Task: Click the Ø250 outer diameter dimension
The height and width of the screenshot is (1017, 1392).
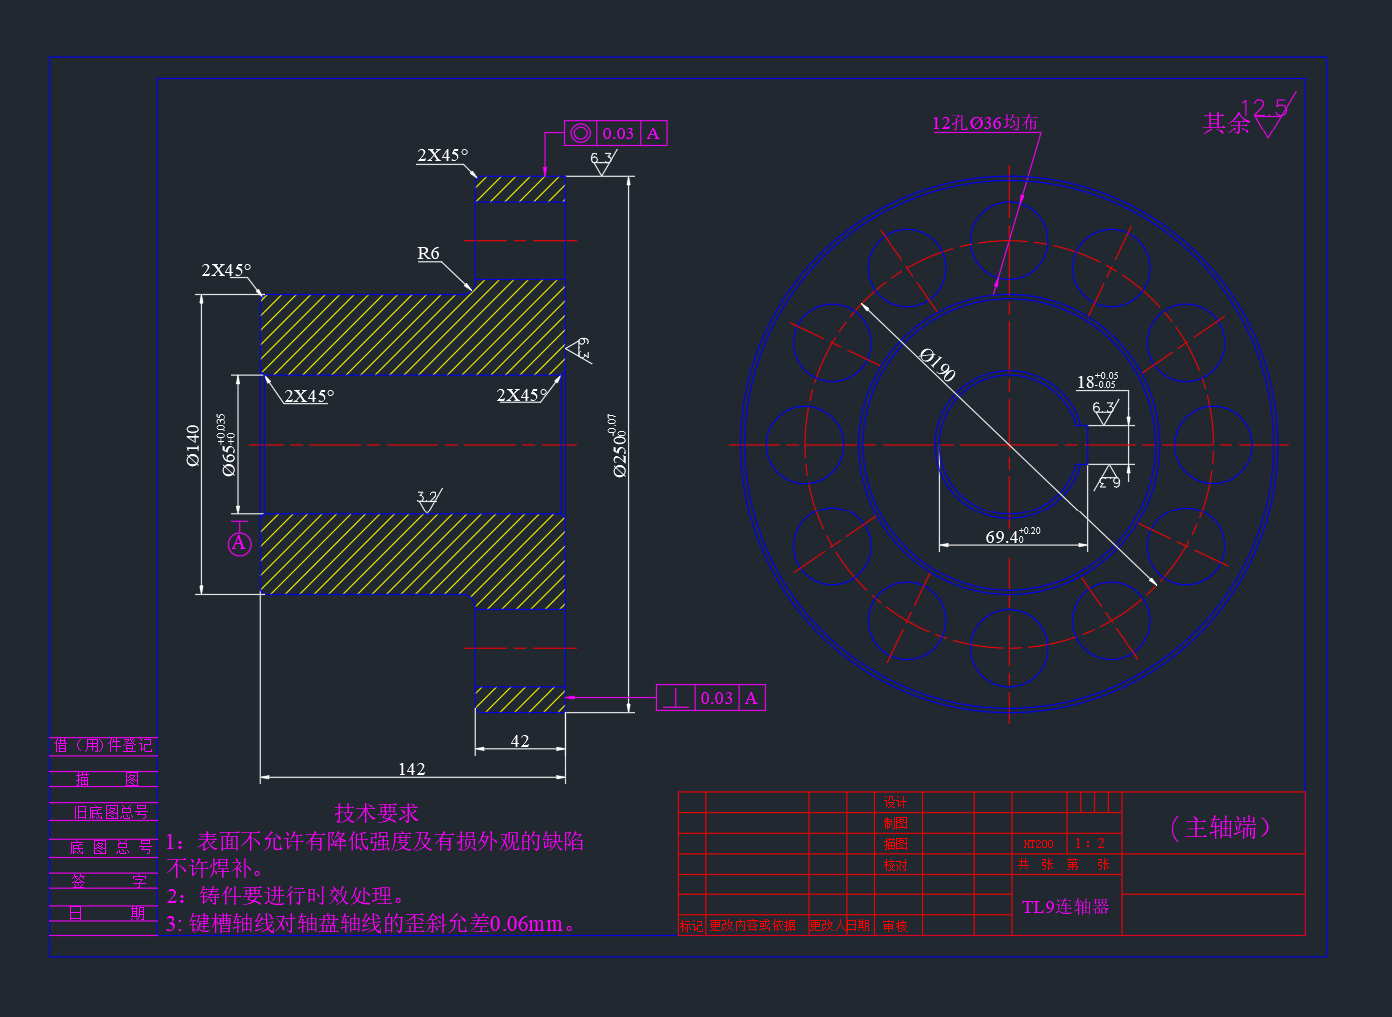Action: [x=618, y=445]
